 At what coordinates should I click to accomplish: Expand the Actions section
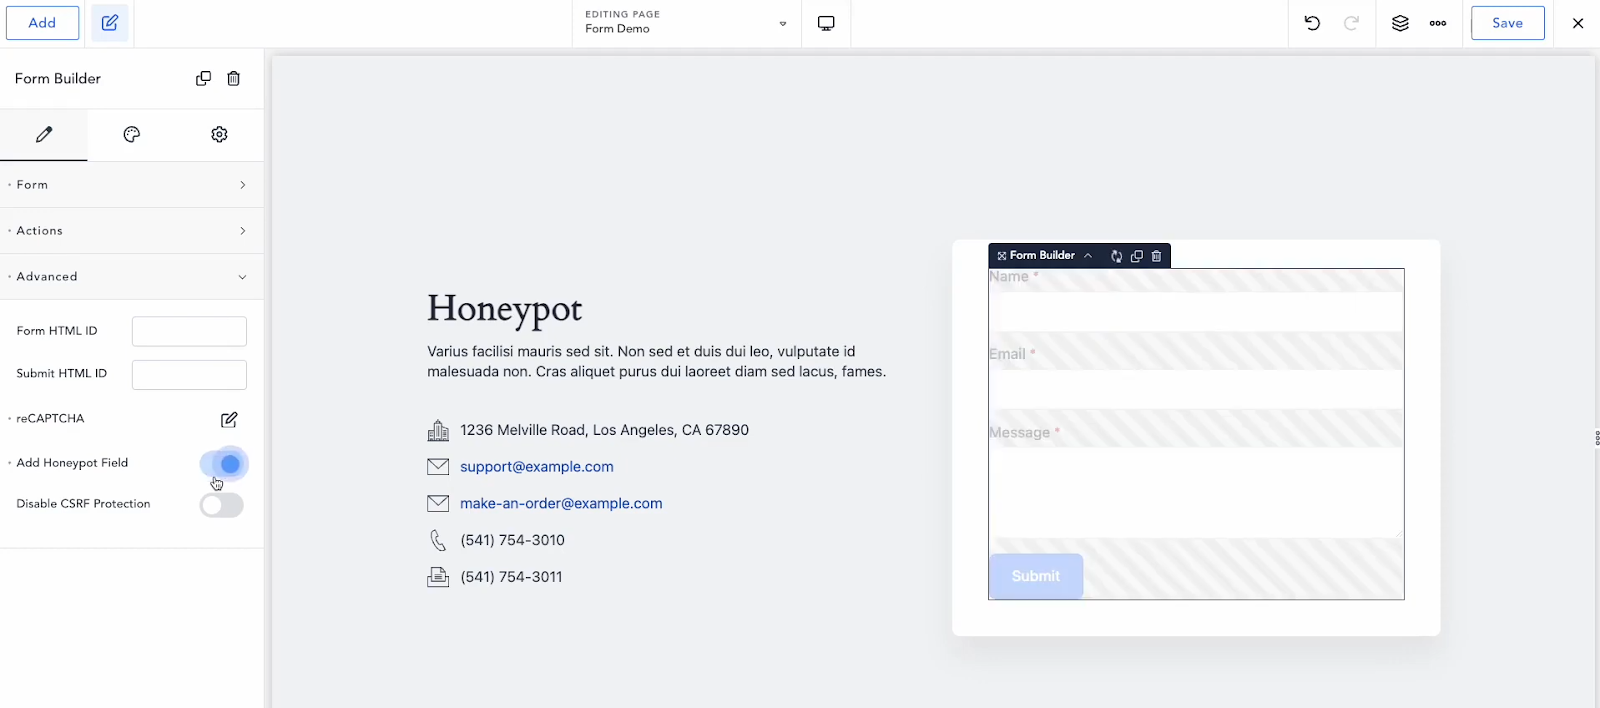click(131, 231)
